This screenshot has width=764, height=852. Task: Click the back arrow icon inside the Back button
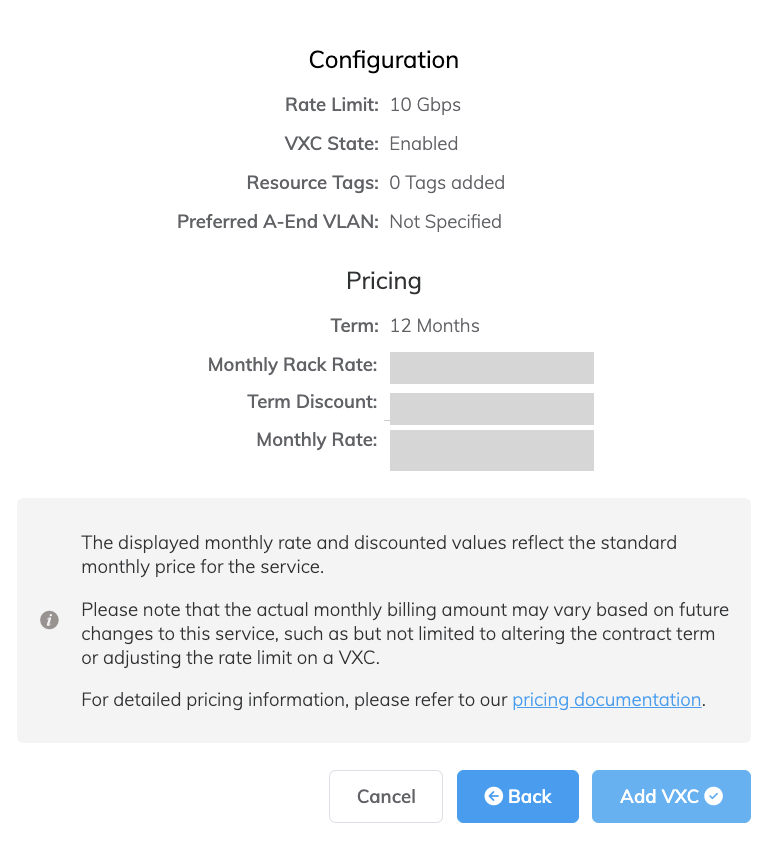[x=493, y=796]
